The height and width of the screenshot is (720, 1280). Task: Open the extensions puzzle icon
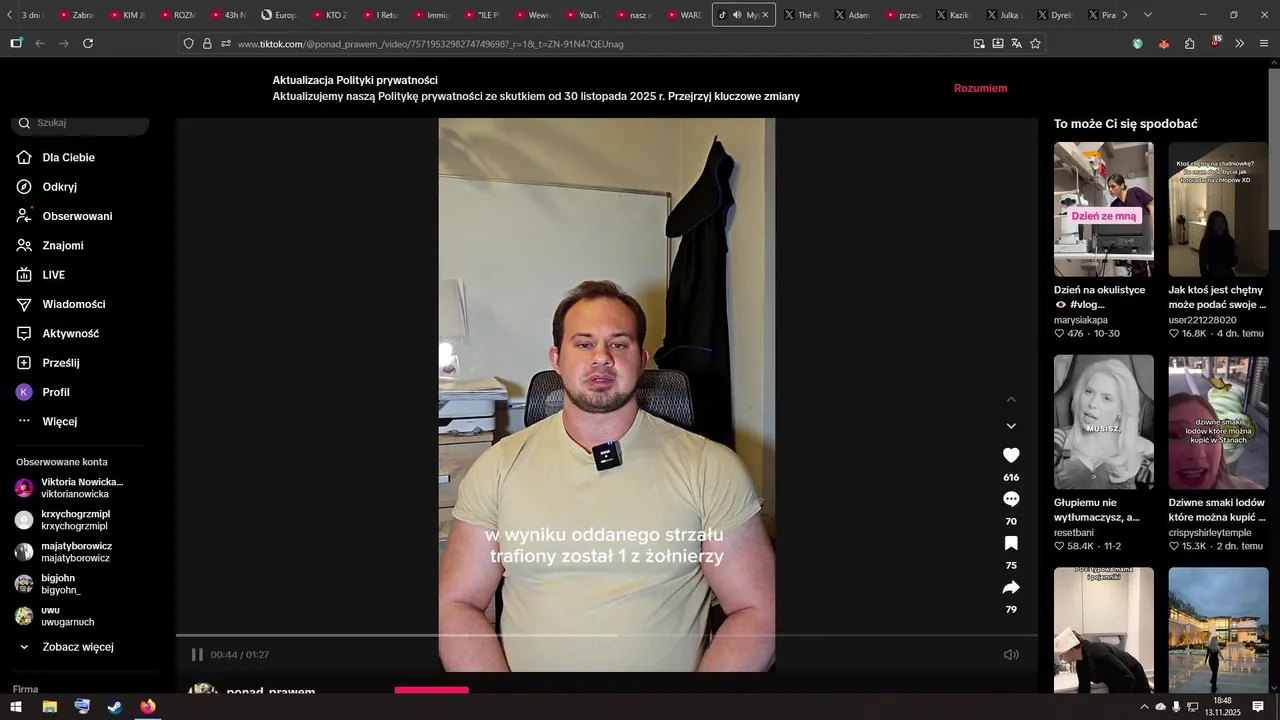tap(1189, 43)
